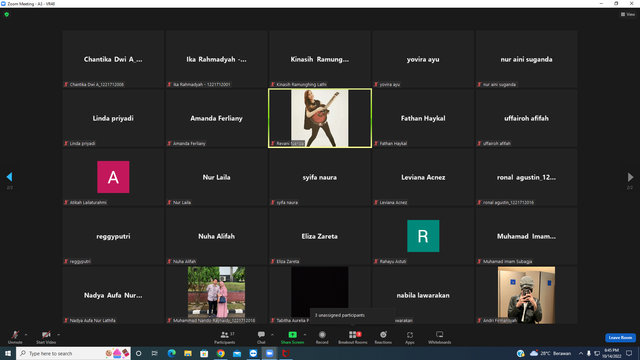Screen dimensions: 640x360
Task: Select the yovira ayu tile
Action: coord(423,59)
